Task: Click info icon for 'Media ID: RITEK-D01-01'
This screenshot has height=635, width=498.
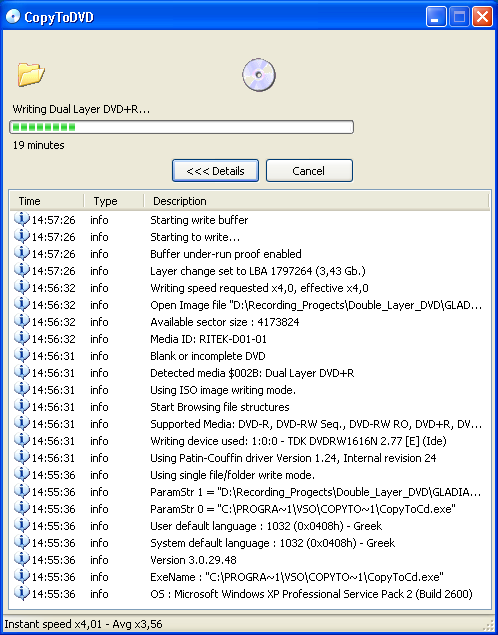Action: point(21,339)
